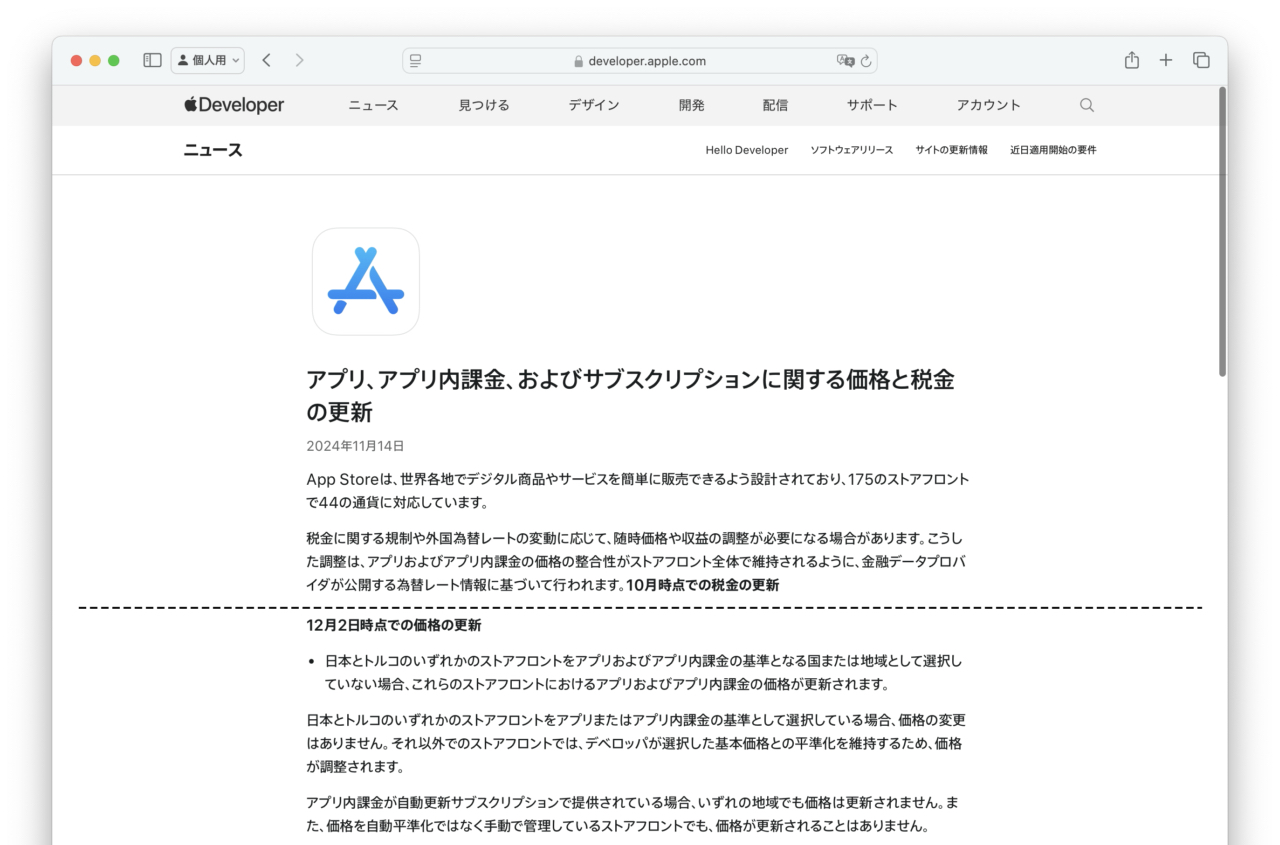Open the 個人用 profile dropdown
This screenshot has height=845, width=1280.
click(208, 60)
